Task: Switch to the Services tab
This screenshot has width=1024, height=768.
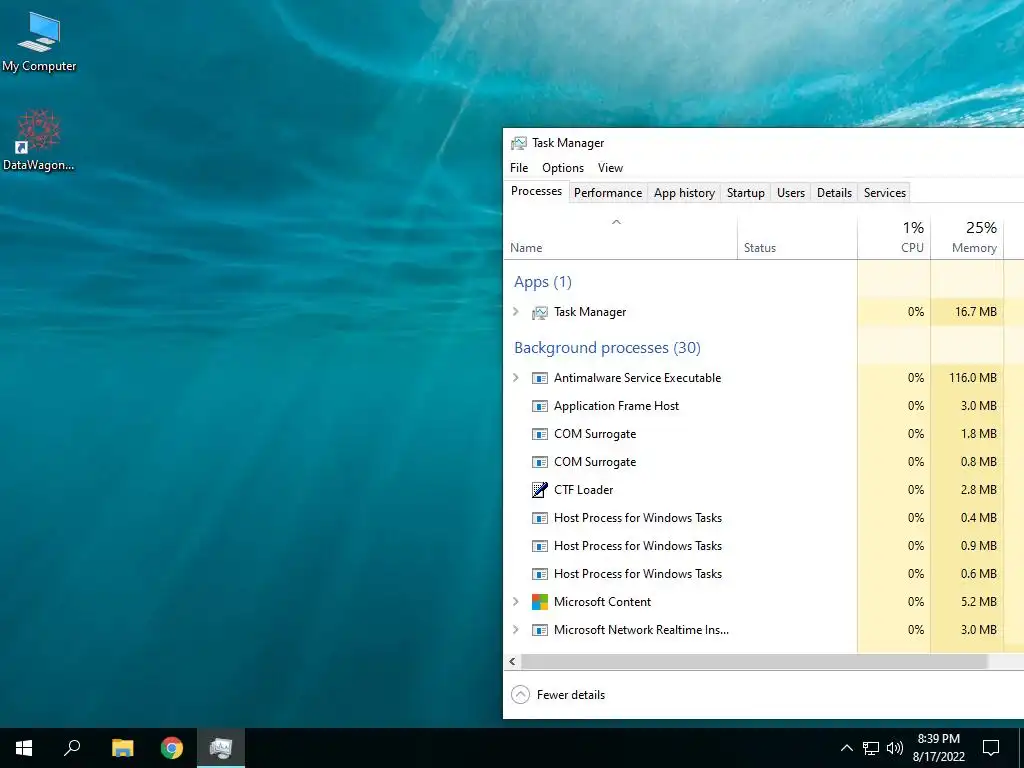Action: pyautogui.click(x=885, y=193)
